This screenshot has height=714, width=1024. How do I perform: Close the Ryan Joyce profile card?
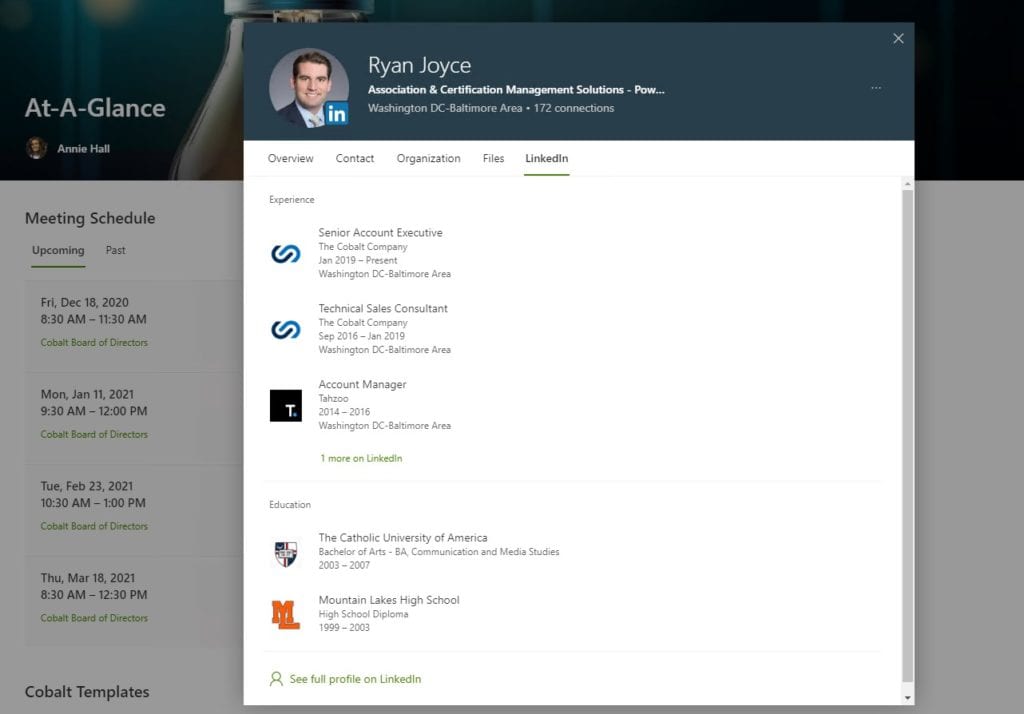coord(898,39)
